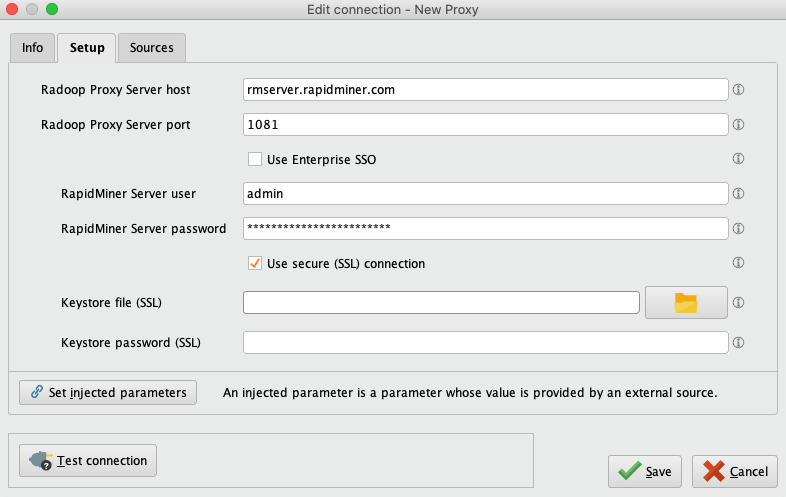Click info icon next to secure SSL connection
The height and width of the screenshot is (497, 786).
(x=739, y=263)
